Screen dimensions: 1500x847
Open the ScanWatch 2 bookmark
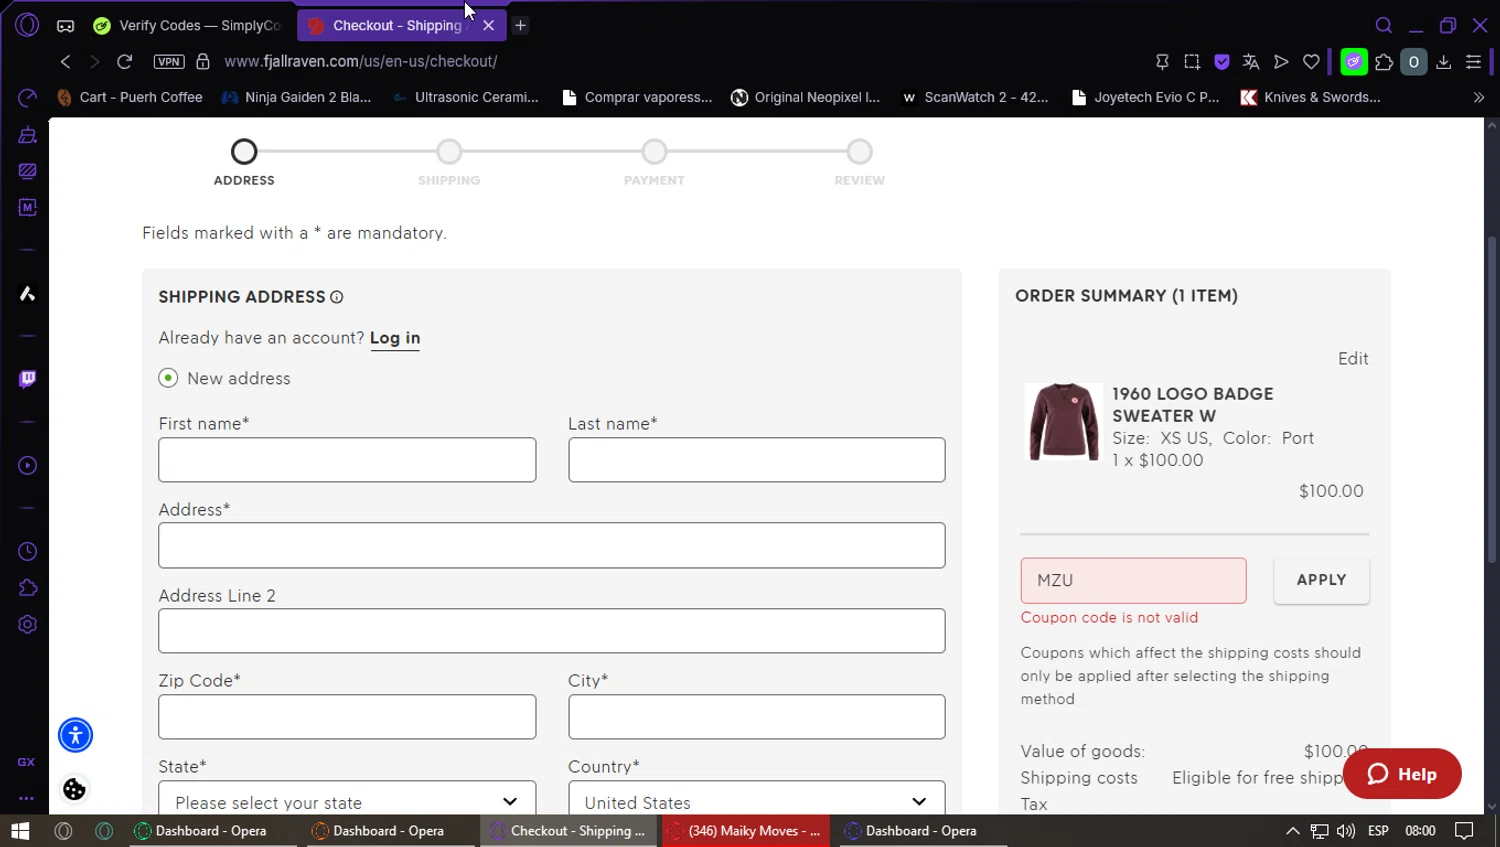975,97
